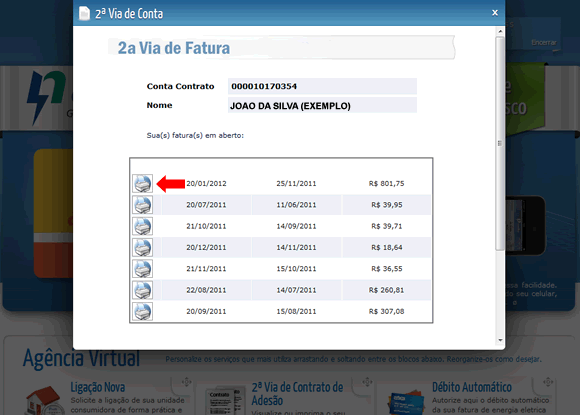This screenshot has width=580, height=415.
Task: Print the invoice due 21/10/2011
Action: click(x=142, y=226)
